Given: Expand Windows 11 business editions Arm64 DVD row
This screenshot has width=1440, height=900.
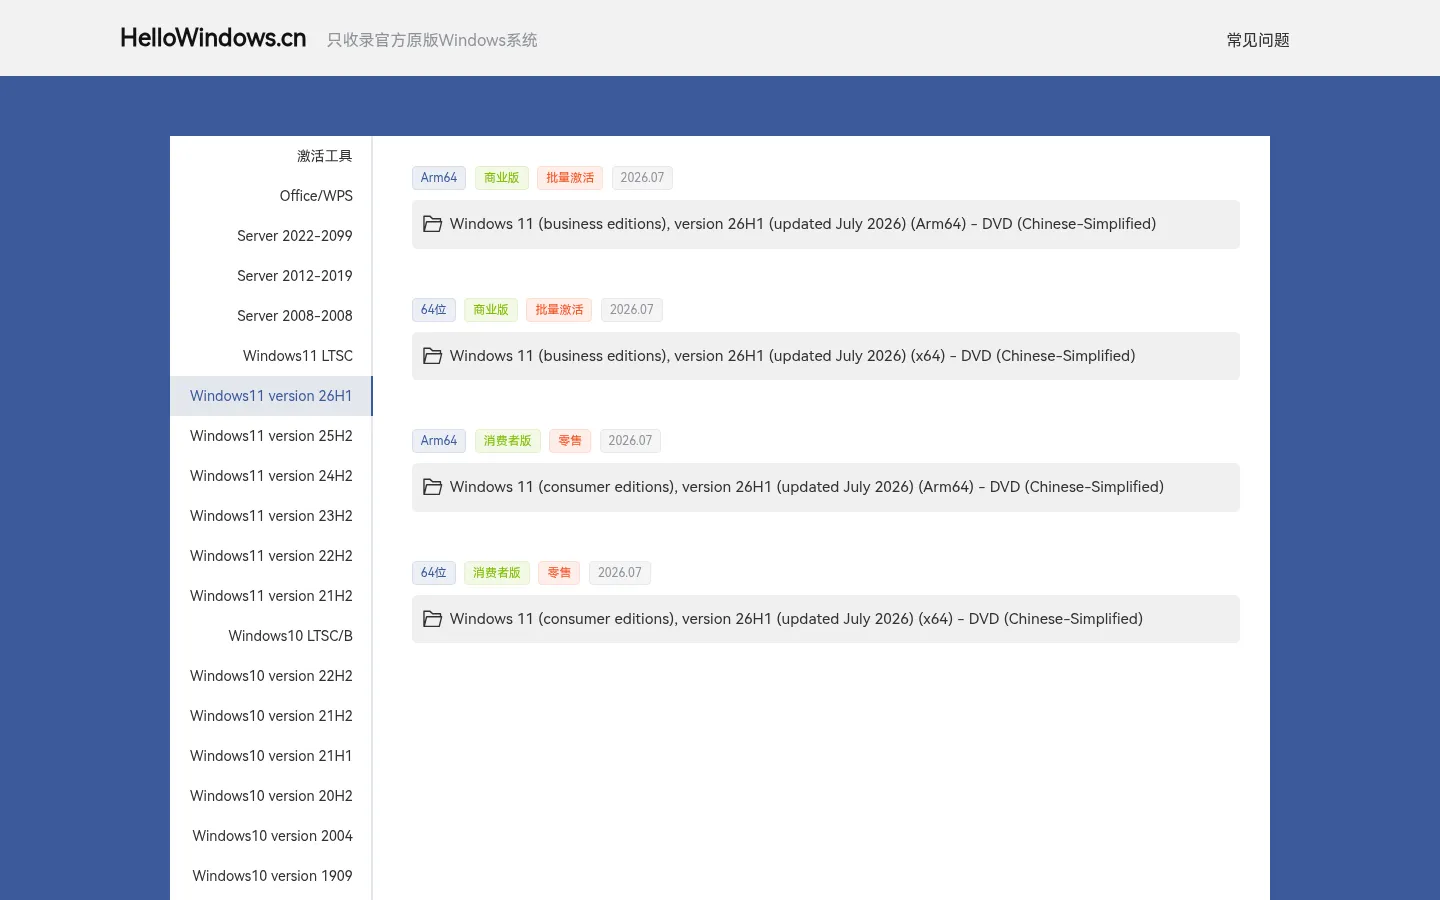Looking at the screenshot, I should (x=826, y=224).
